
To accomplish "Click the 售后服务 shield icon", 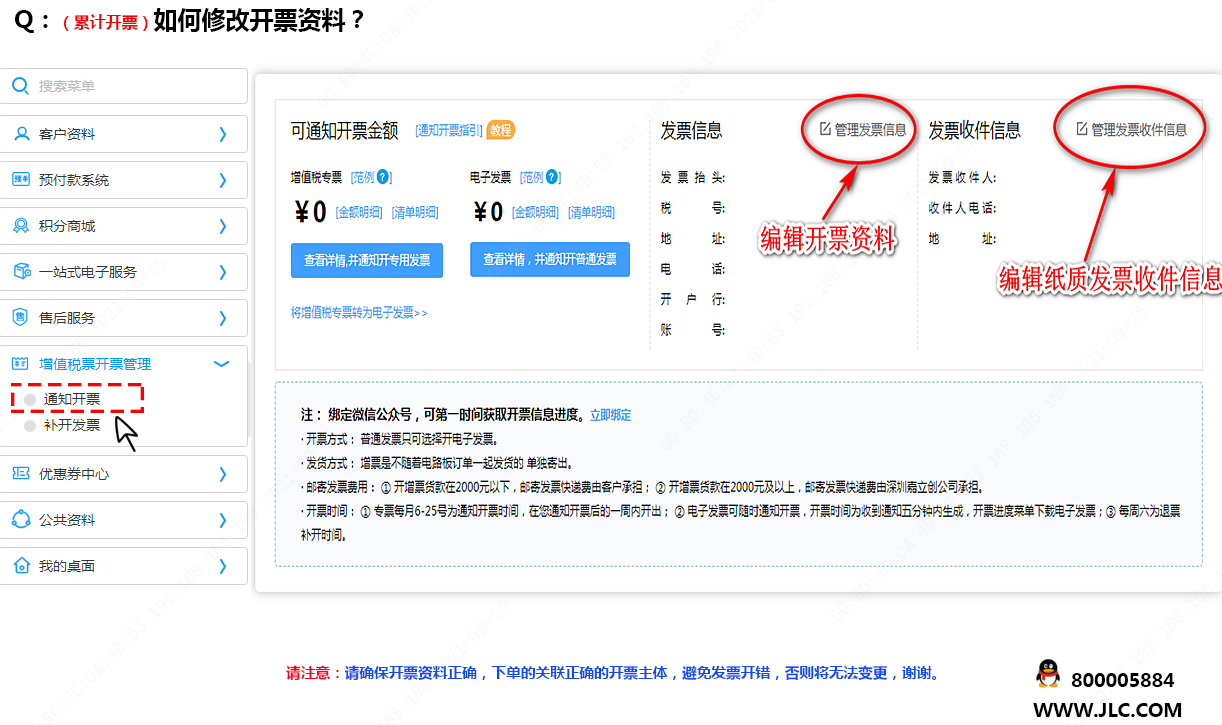I will [21, 318].
